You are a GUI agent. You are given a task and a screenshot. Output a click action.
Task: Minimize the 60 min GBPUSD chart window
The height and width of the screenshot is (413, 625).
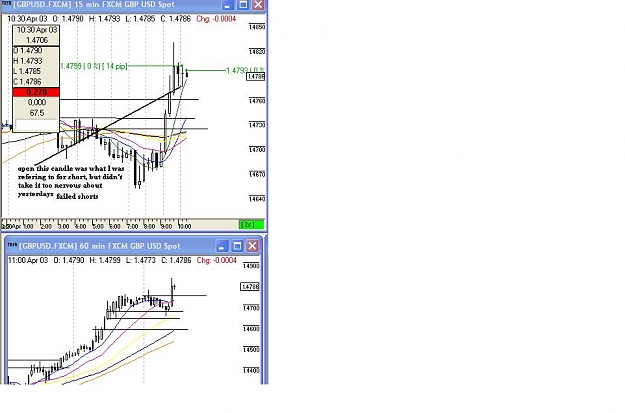click(x=222, y=246)
